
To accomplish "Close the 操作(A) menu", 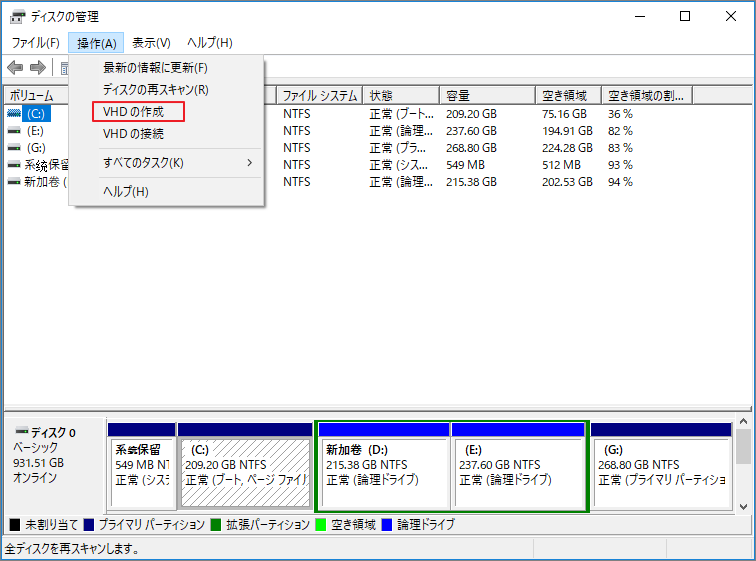I will click(96, 43).
